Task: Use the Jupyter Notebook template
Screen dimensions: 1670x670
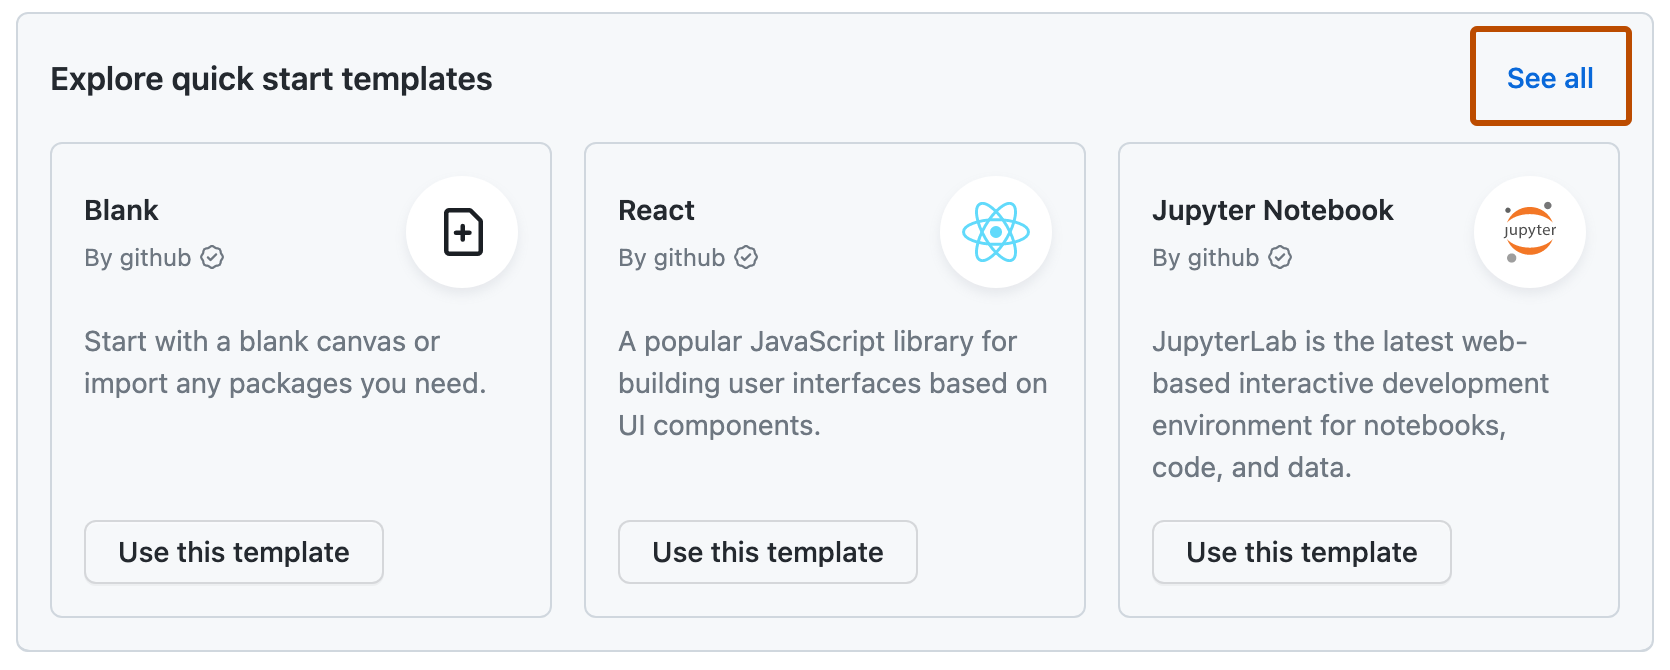Action: pos(1301,552)
